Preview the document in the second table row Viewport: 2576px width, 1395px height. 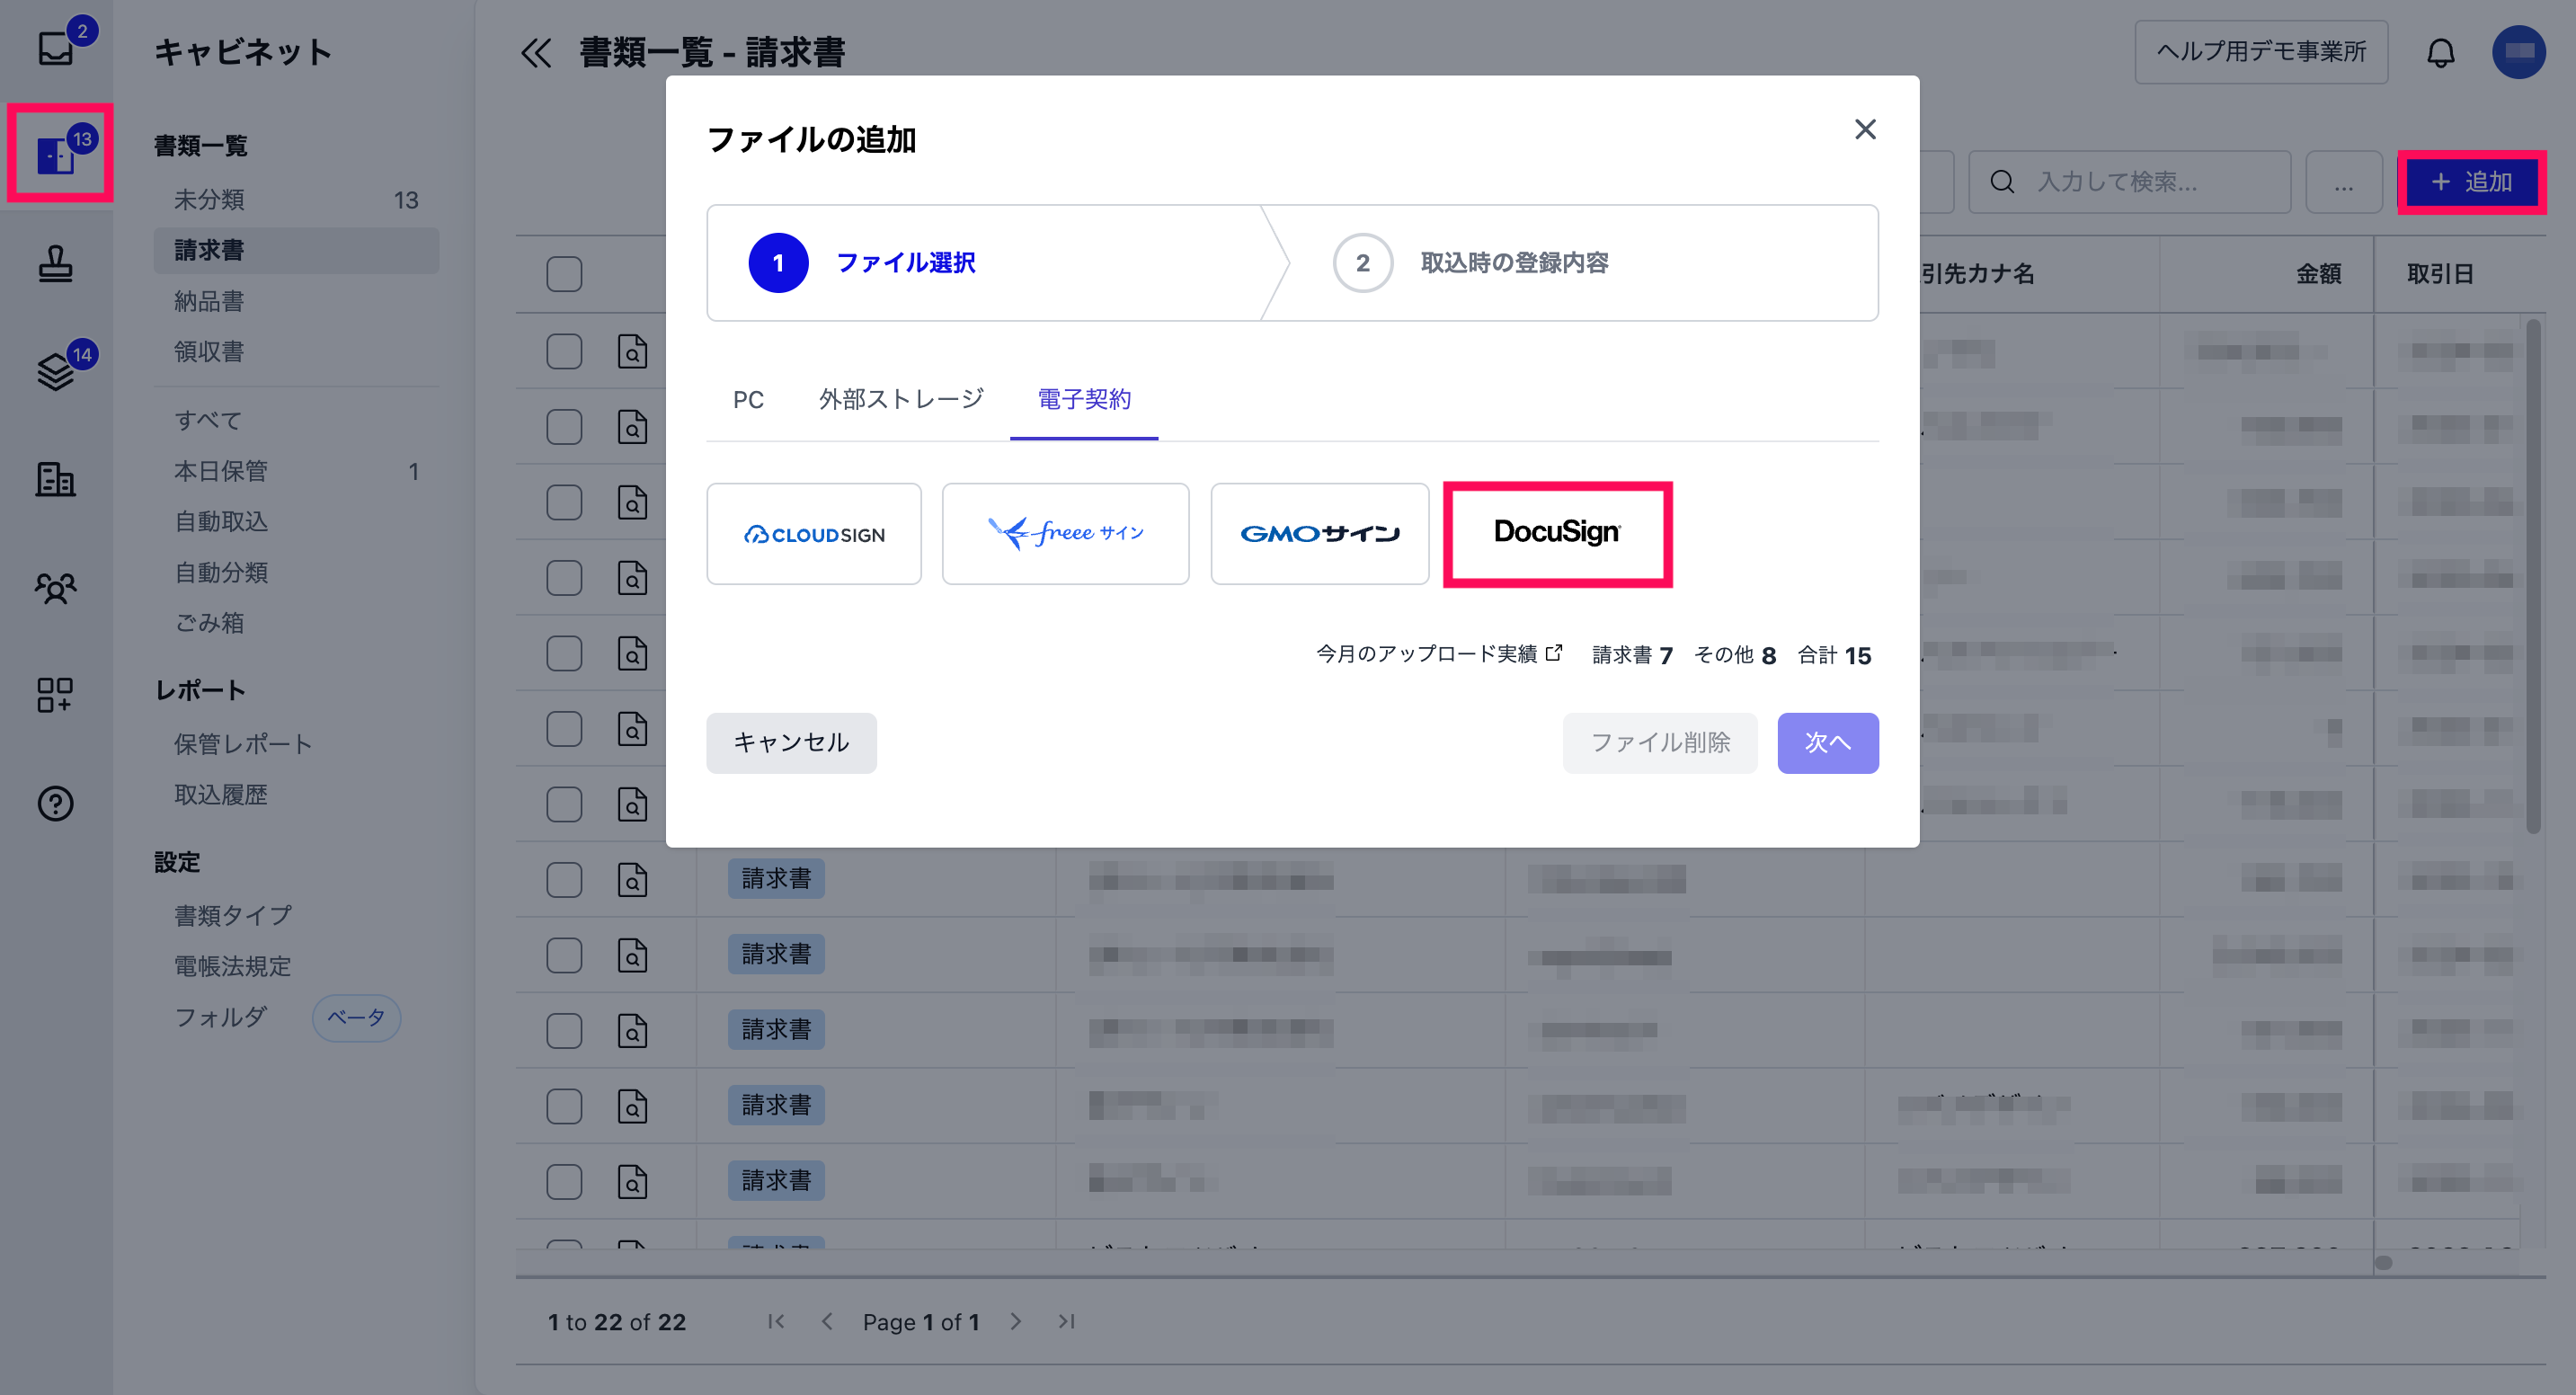[632, 427]
